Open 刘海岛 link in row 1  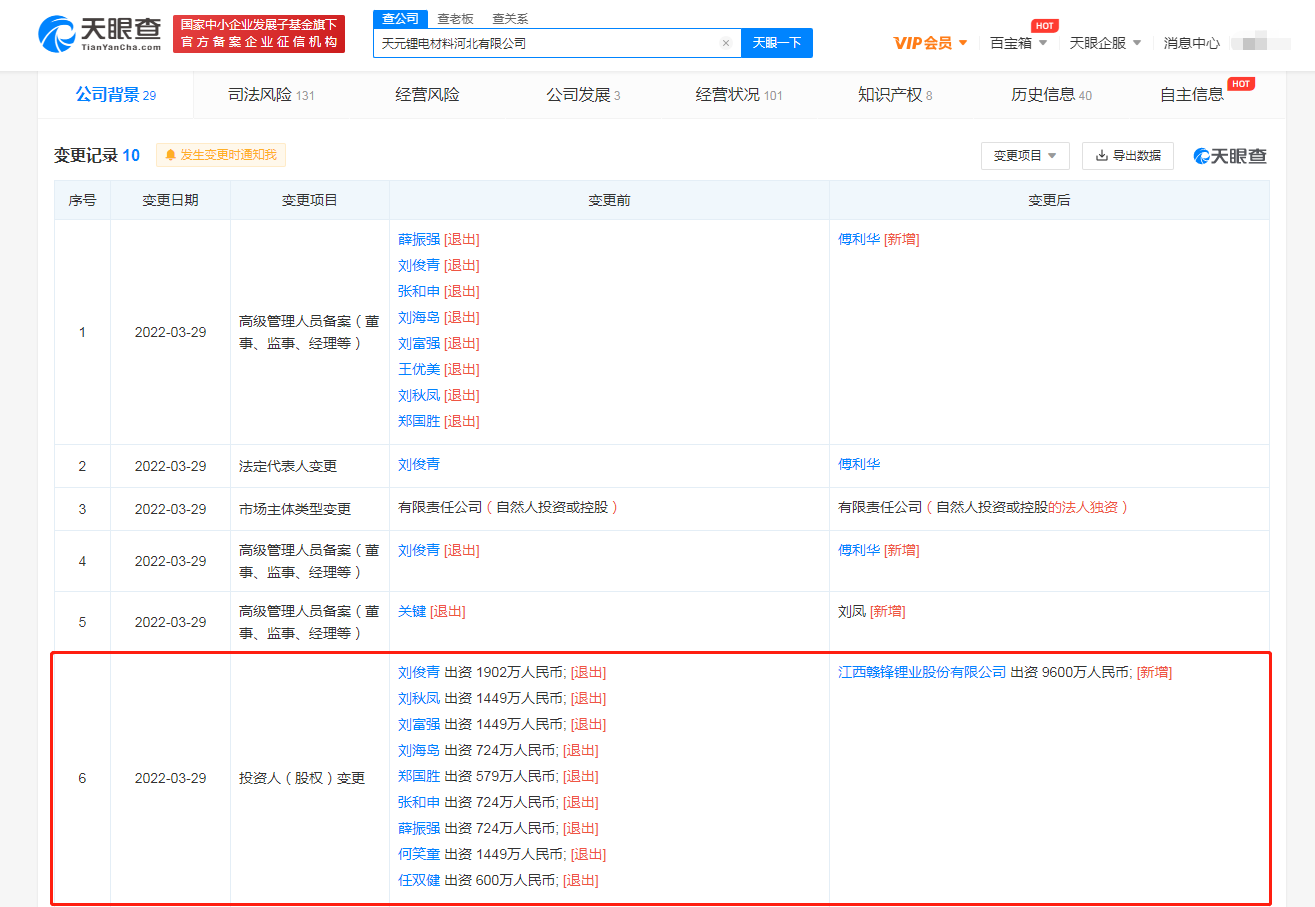coord(419,318)
